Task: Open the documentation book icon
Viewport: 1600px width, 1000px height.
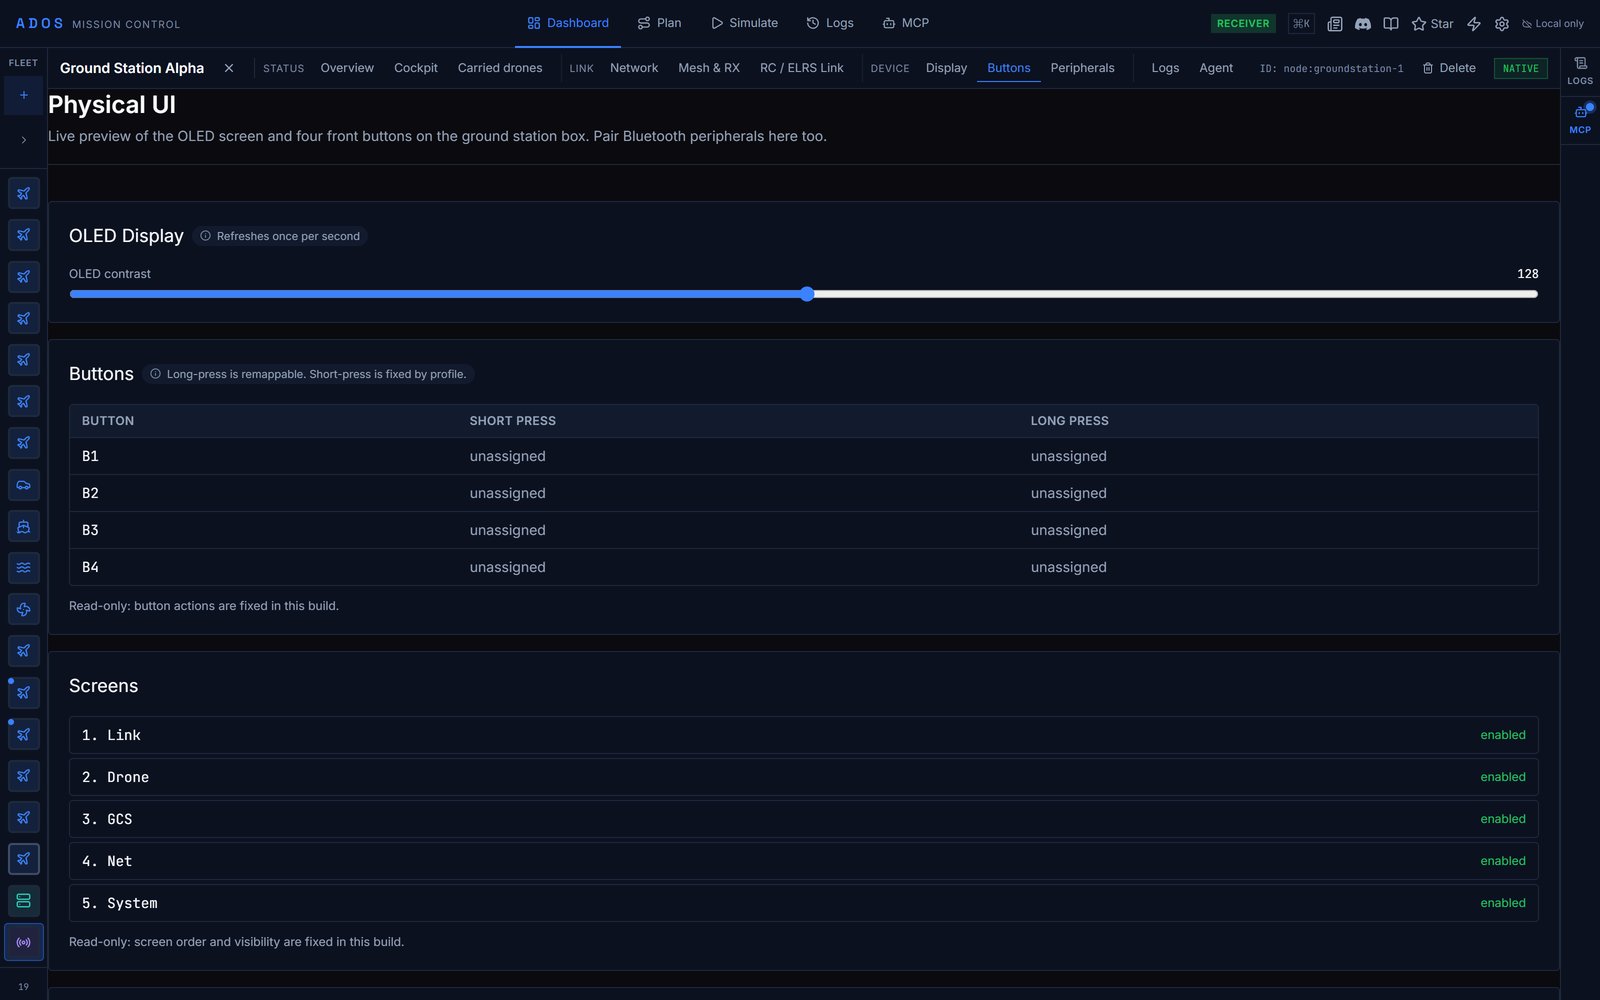Action: tap(1390, 23)
